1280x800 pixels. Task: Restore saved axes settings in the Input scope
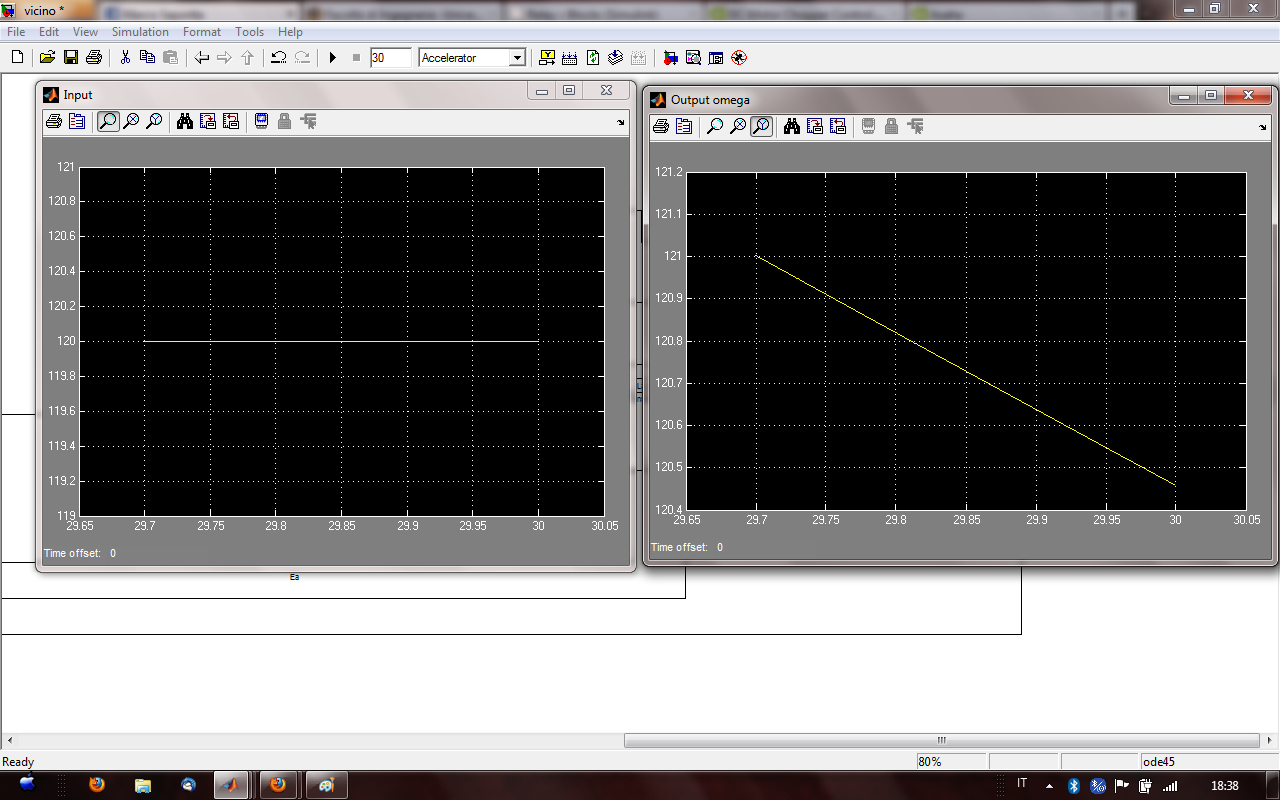click(231, 122)
